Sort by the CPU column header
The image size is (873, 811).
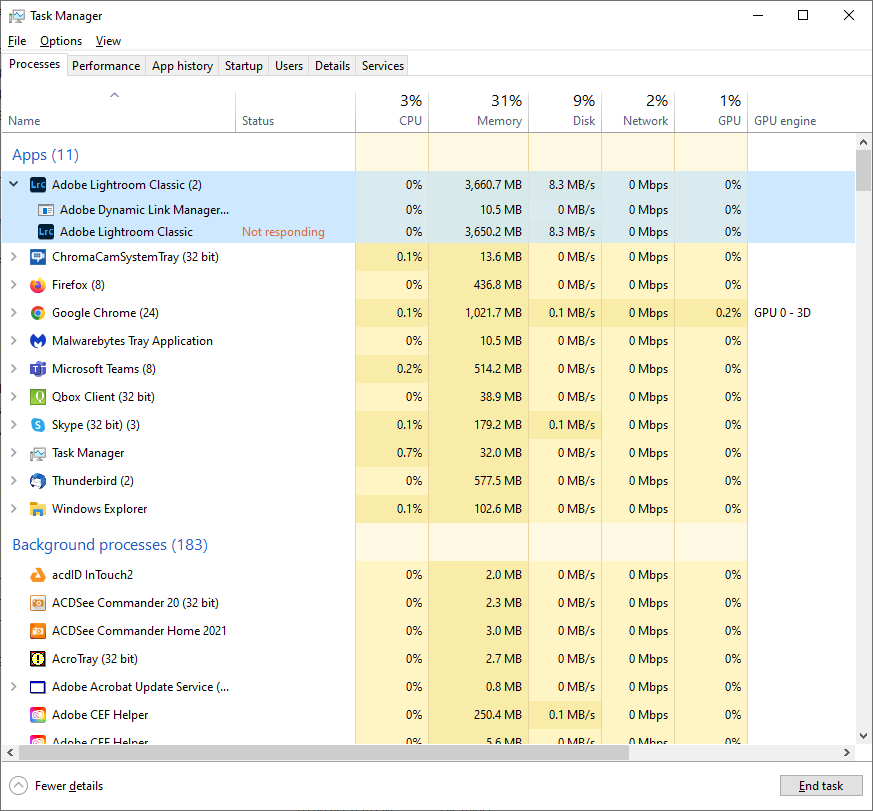pos(392,111)
